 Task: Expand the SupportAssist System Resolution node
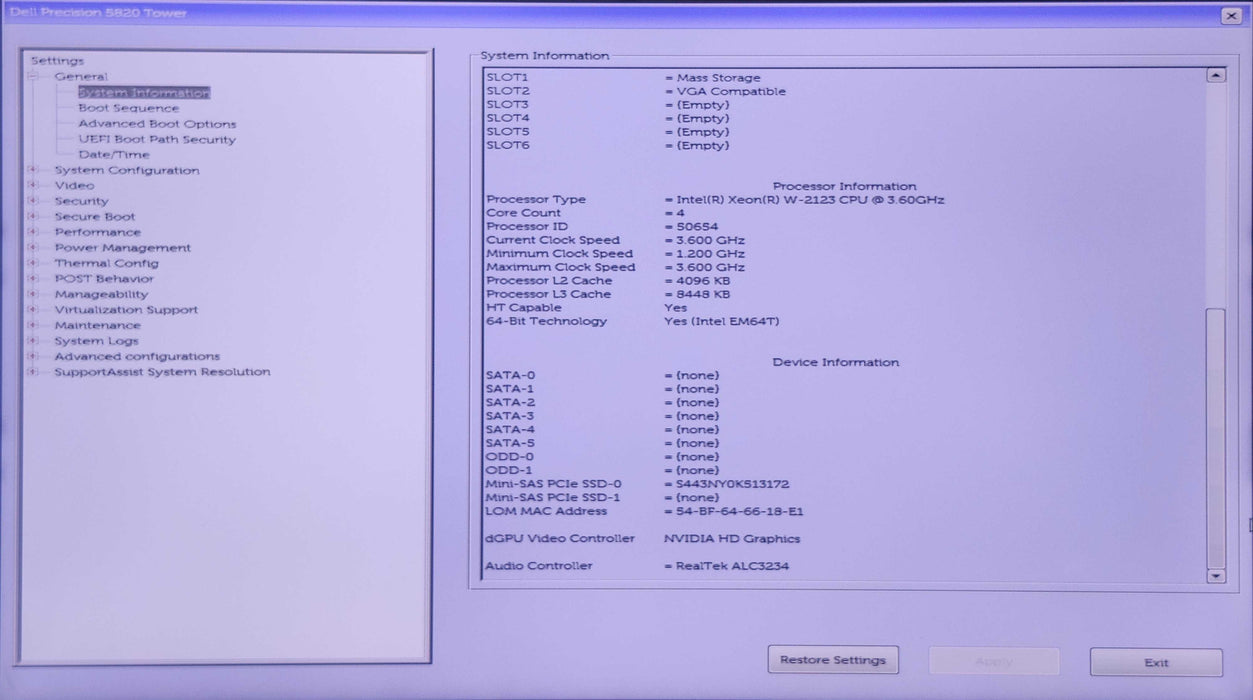(x=33, y=372)
